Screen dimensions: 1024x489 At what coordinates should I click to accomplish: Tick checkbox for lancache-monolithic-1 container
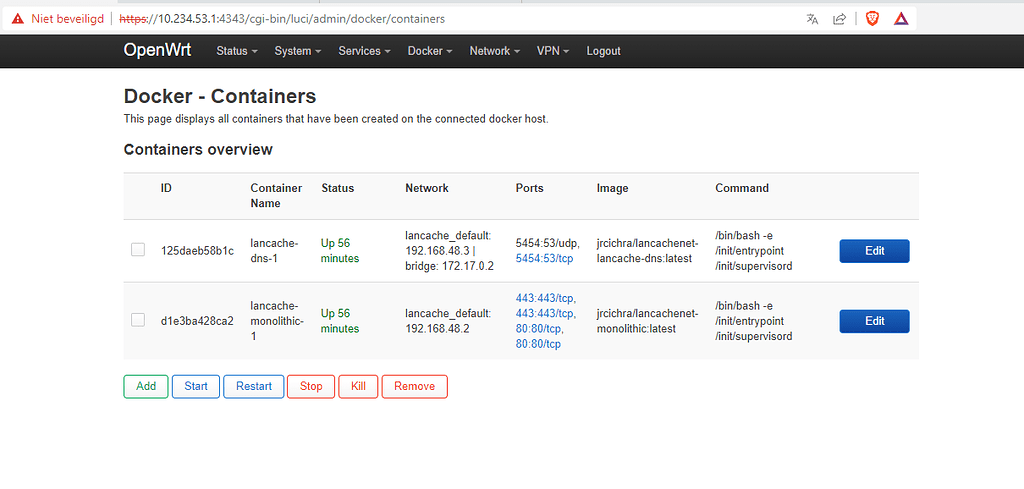click(138, 320)
